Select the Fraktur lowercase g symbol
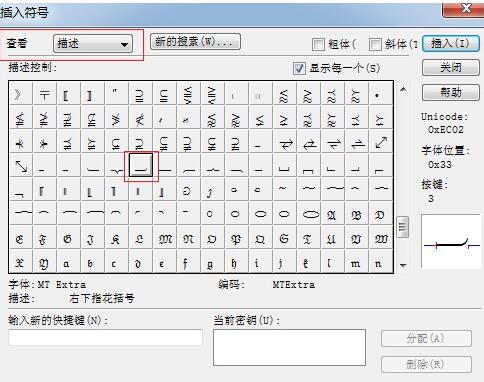Viewport: 484px width, 382px height. click(x=212, y=262)
